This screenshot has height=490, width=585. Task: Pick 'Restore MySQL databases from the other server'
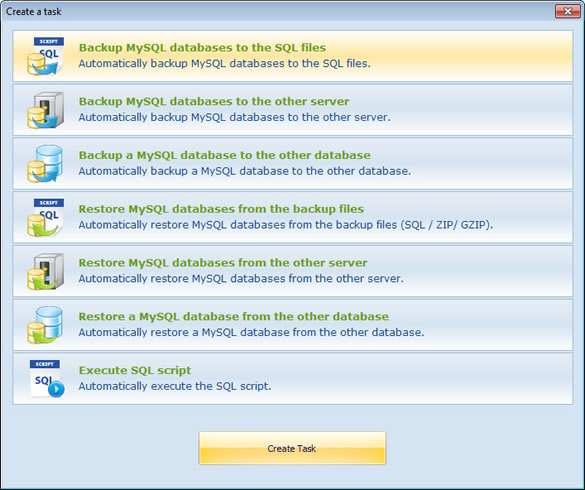[223, 263]
